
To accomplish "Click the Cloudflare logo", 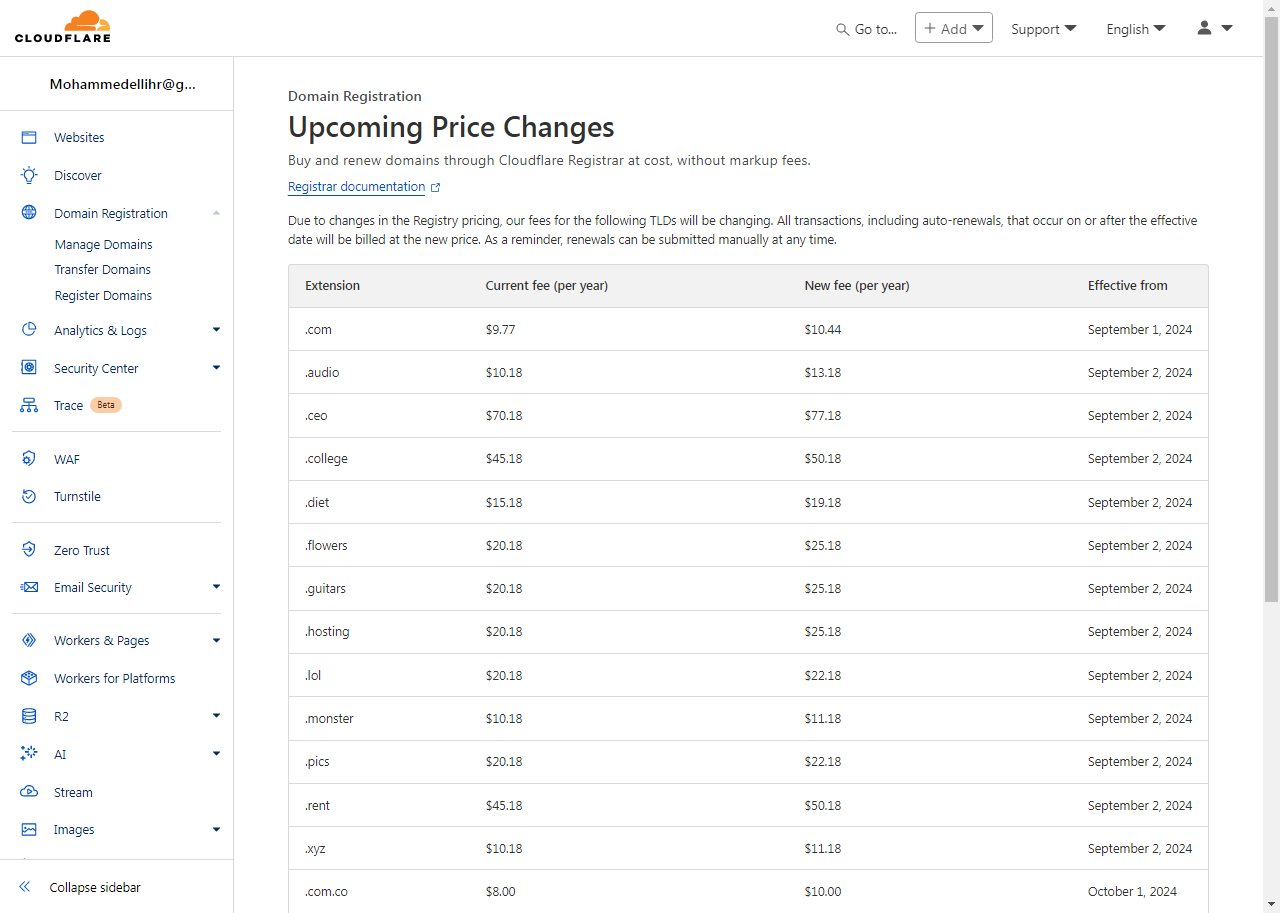I will [63, 28].
